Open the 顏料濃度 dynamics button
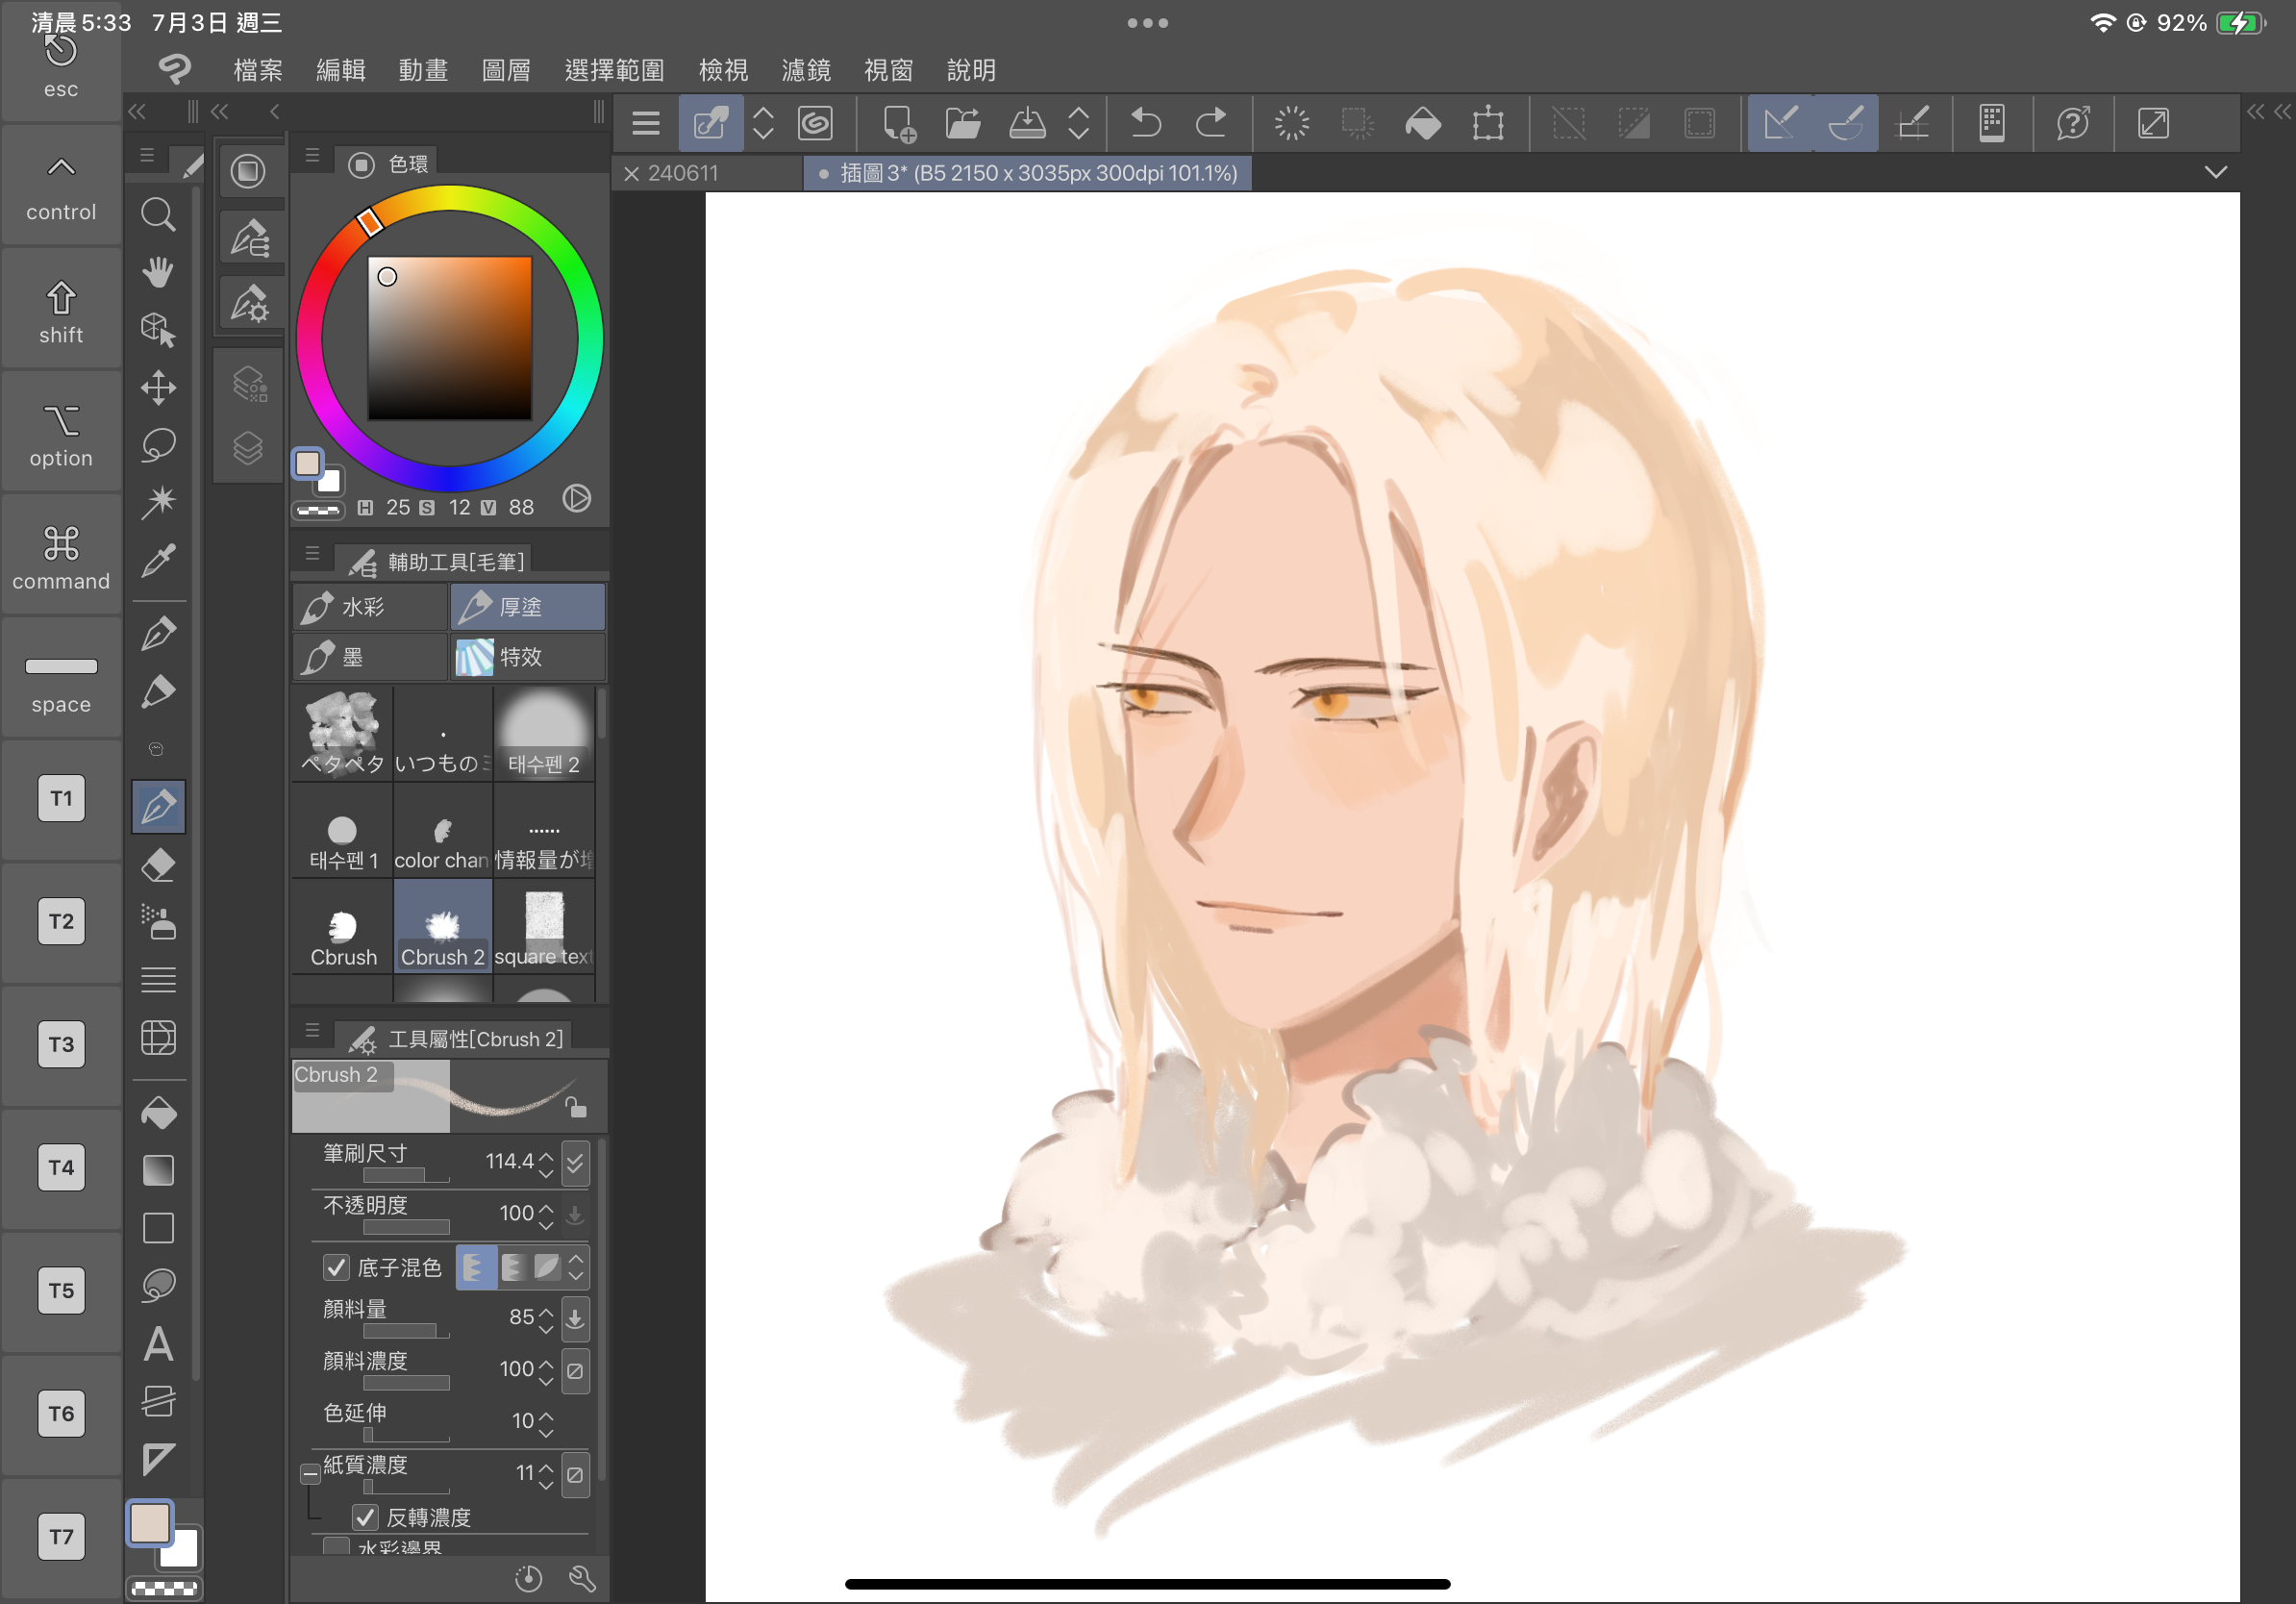2296x1604 pixels. click(575, 1371)
